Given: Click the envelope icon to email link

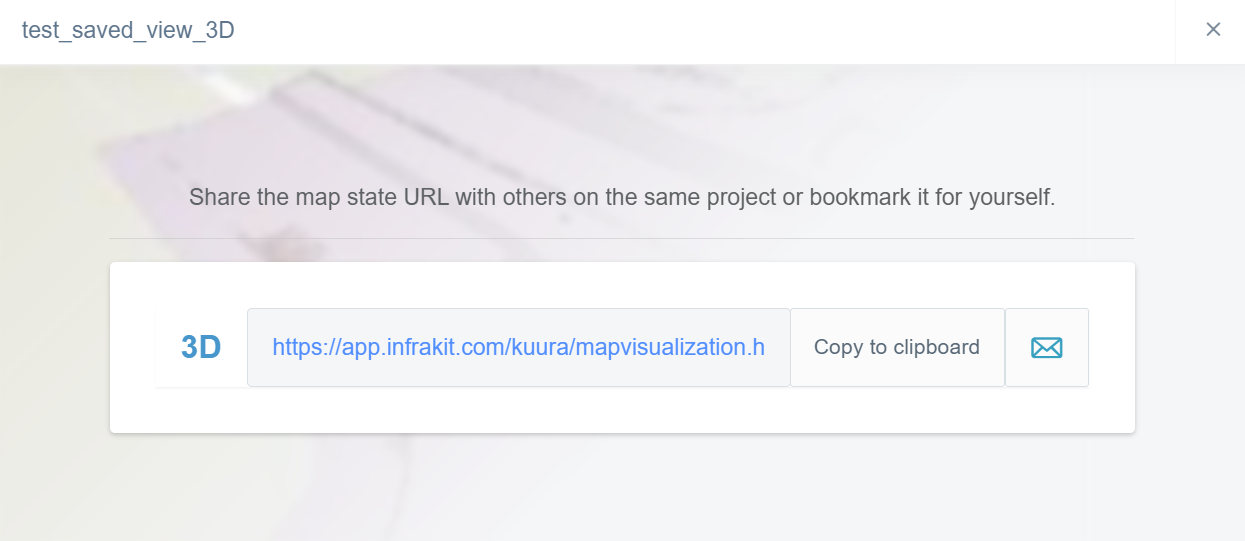Looking at the screenshot, I should point(1046,347).
